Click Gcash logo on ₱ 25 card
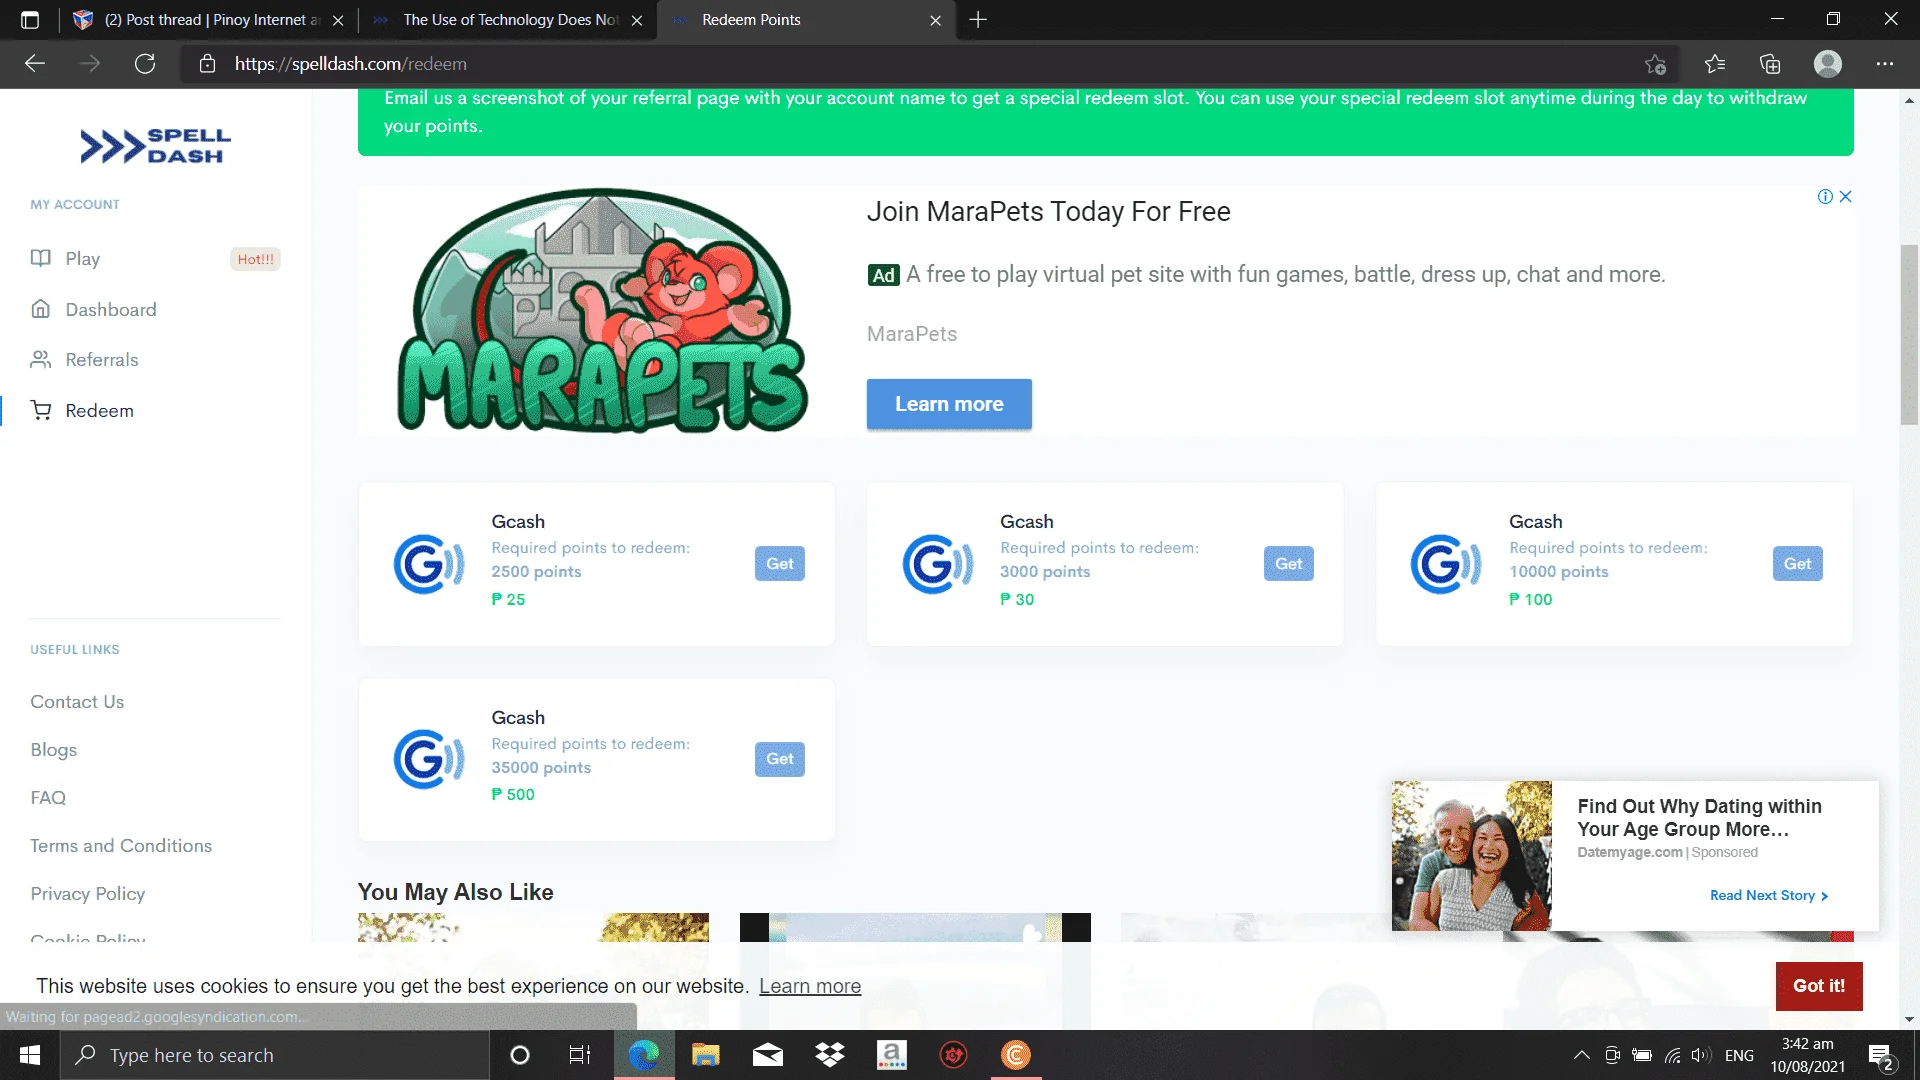Screen dimensions: 1920x1080 tap(429, 564)
